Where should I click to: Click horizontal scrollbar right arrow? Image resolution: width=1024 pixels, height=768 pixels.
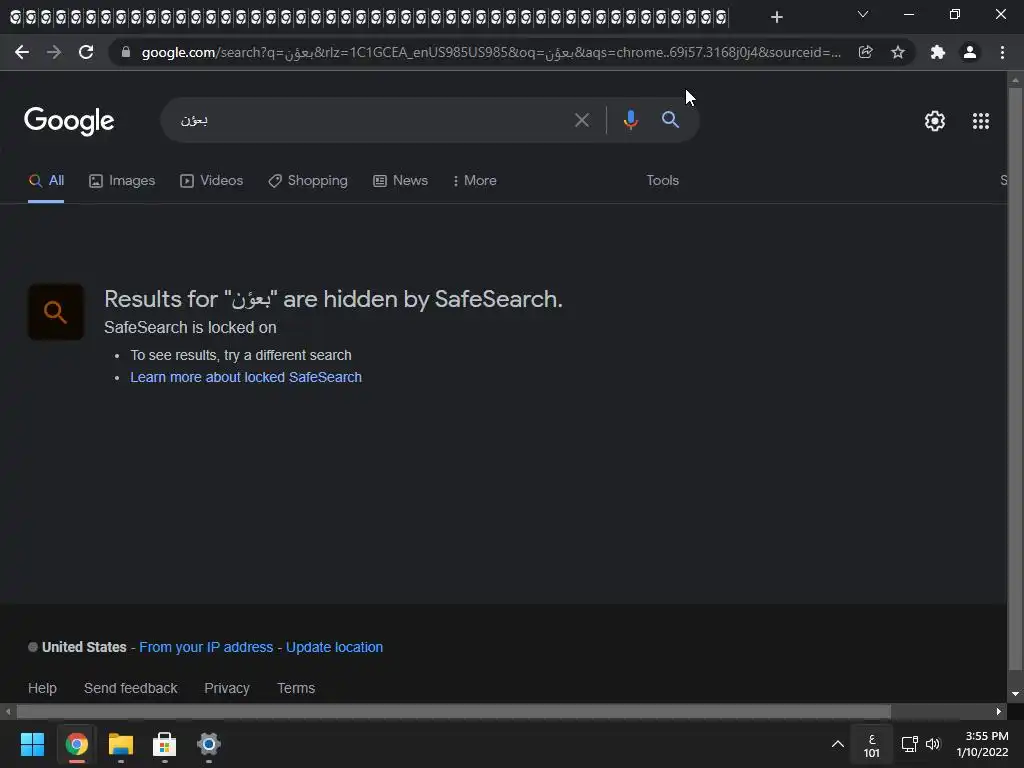click(999, 712)
